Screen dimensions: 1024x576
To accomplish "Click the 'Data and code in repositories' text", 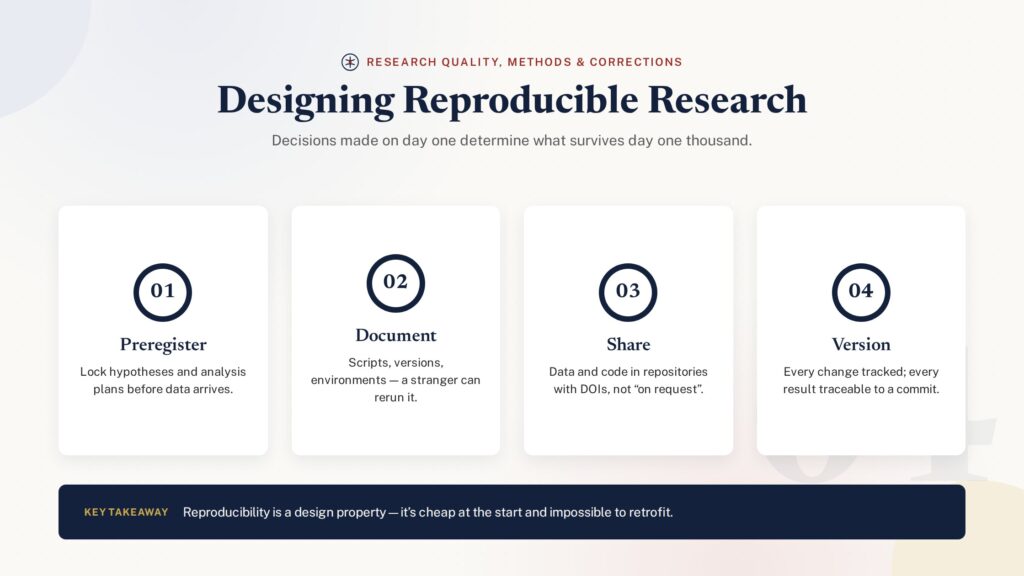I will [x=628, y=380].
